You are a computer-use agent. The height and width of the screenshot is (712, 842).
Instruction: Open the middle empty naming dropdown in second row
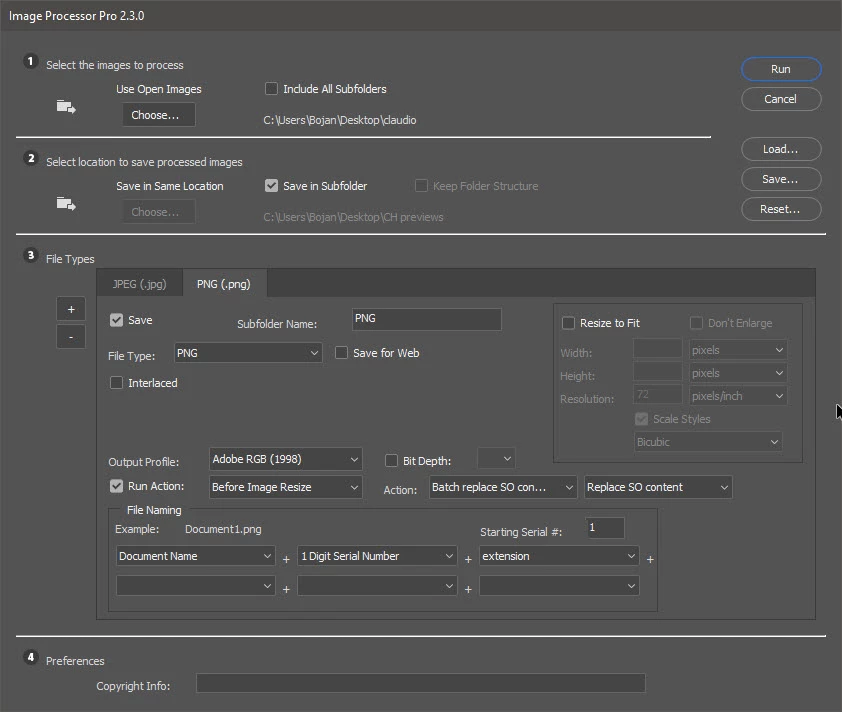(x=377, y=586)
